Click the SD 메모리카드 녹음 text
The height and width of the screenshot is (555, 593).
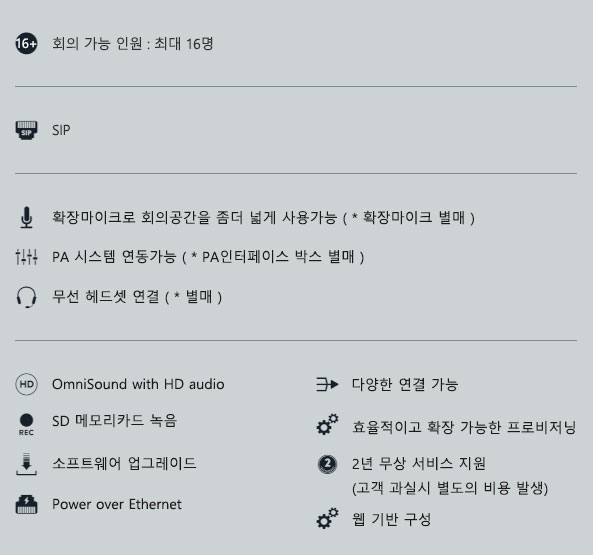114,421
